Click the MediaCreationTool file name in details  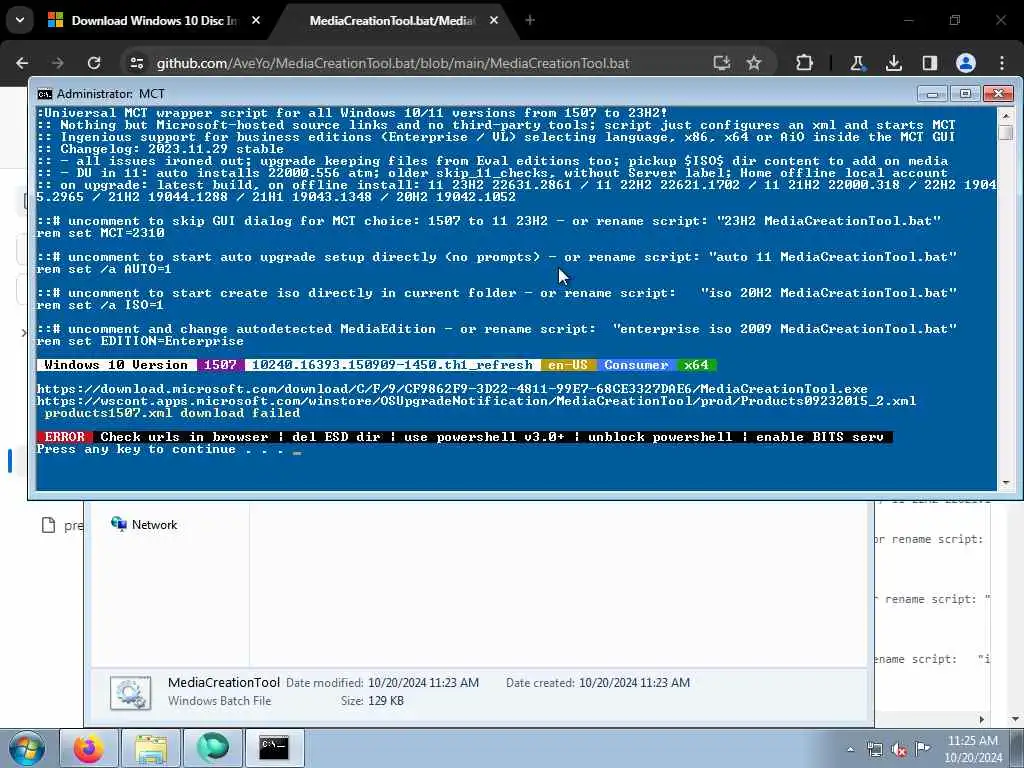(x=224, y=682)
